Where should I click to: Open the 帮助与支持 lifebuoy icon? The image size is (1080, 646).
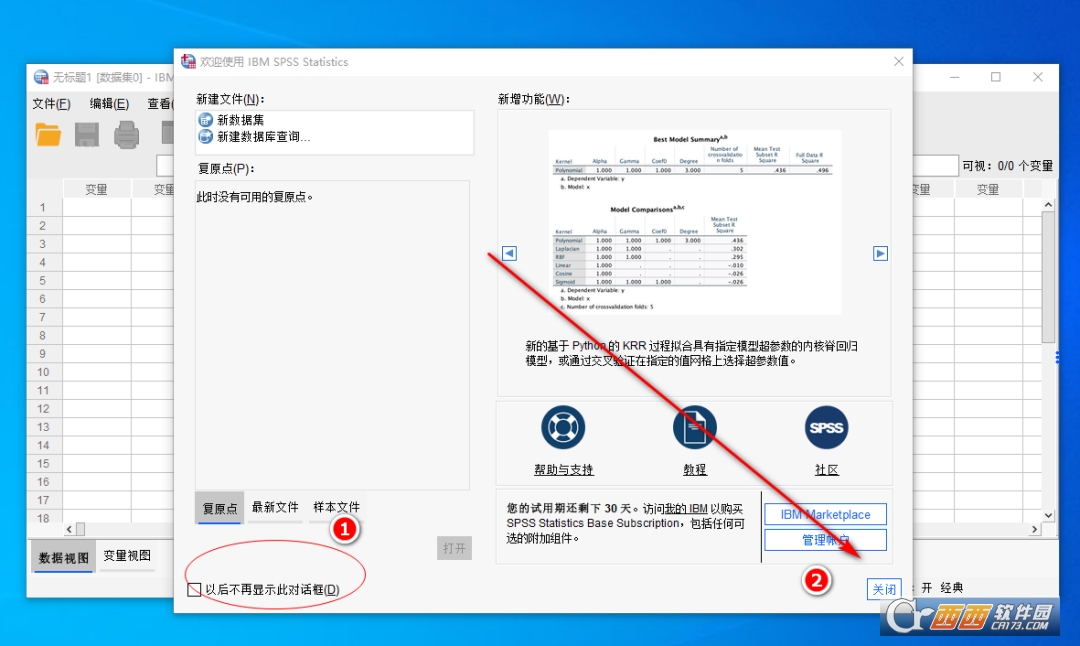pos(563,427)
